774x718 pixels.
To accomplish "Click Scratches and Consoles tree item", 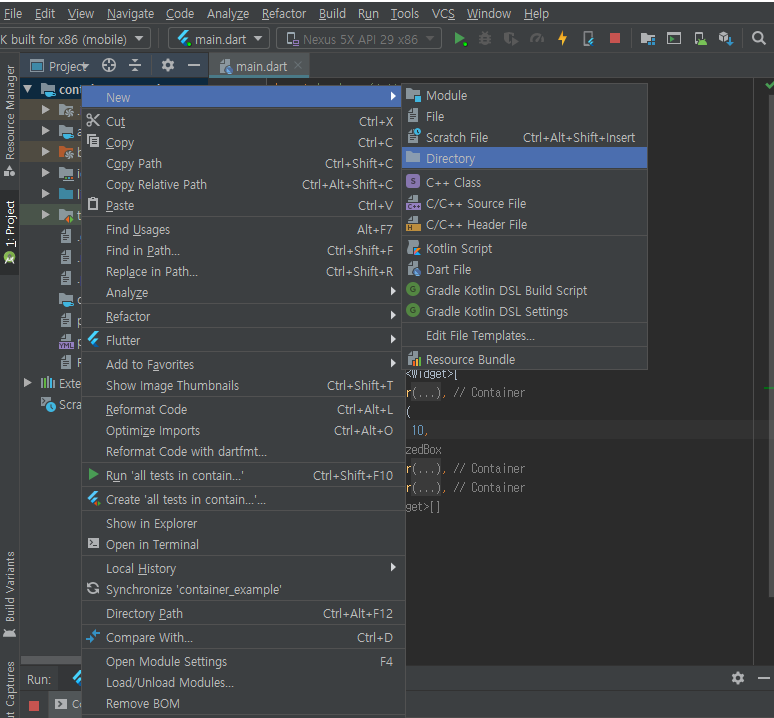I will (61, 404).
